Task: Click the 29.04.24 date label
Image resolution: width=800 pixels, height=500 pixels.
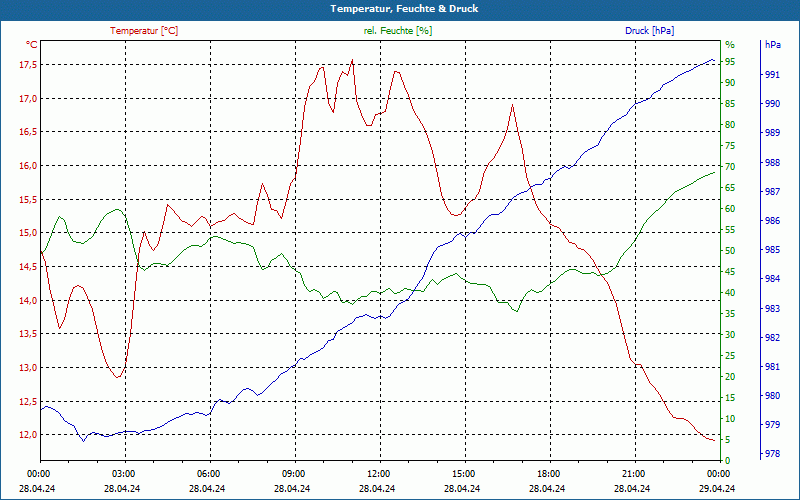Action: click(717, 488)
